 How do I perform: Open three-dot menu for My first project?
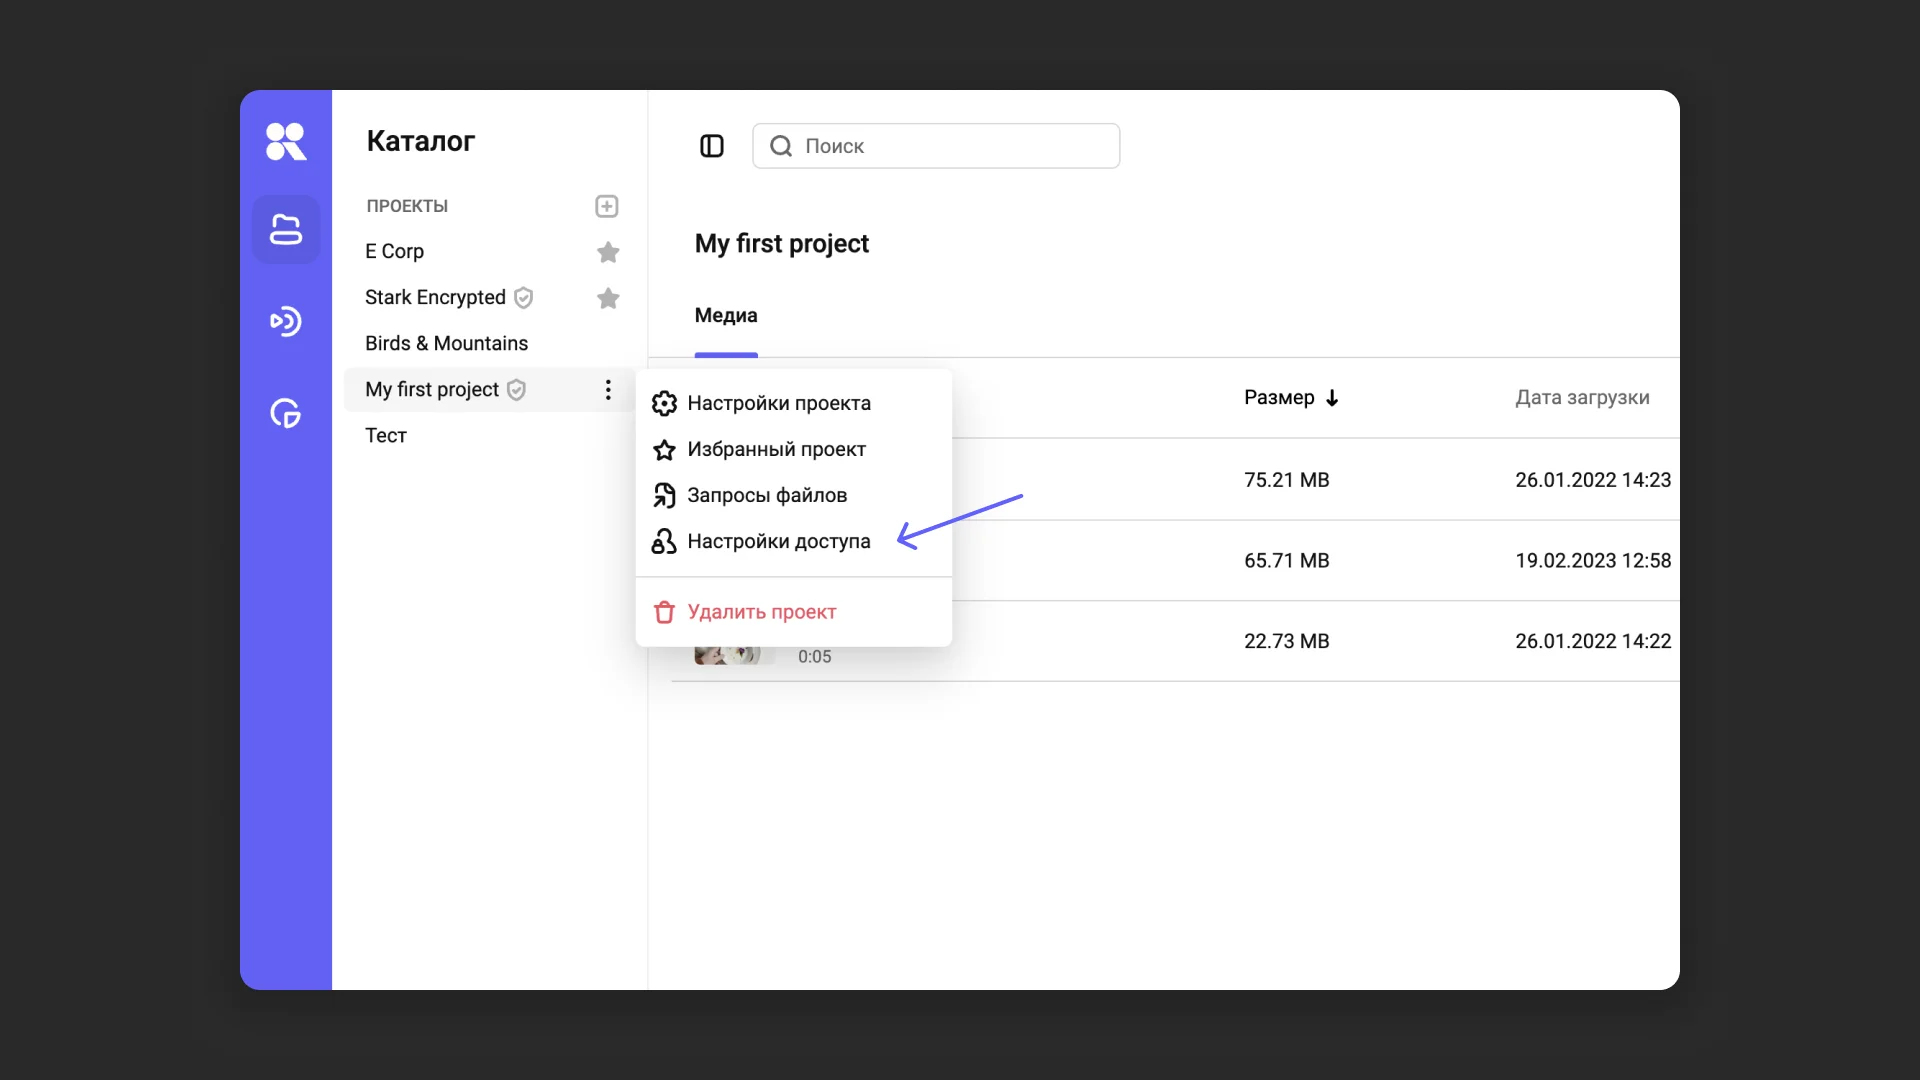[608, 390]
